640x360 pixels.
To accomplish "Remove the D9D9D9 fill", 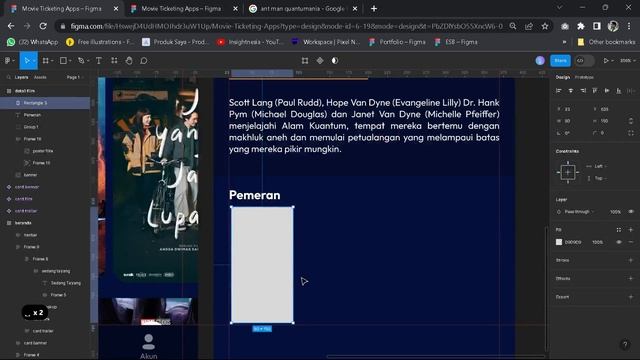I will click(x=631, y=242).
